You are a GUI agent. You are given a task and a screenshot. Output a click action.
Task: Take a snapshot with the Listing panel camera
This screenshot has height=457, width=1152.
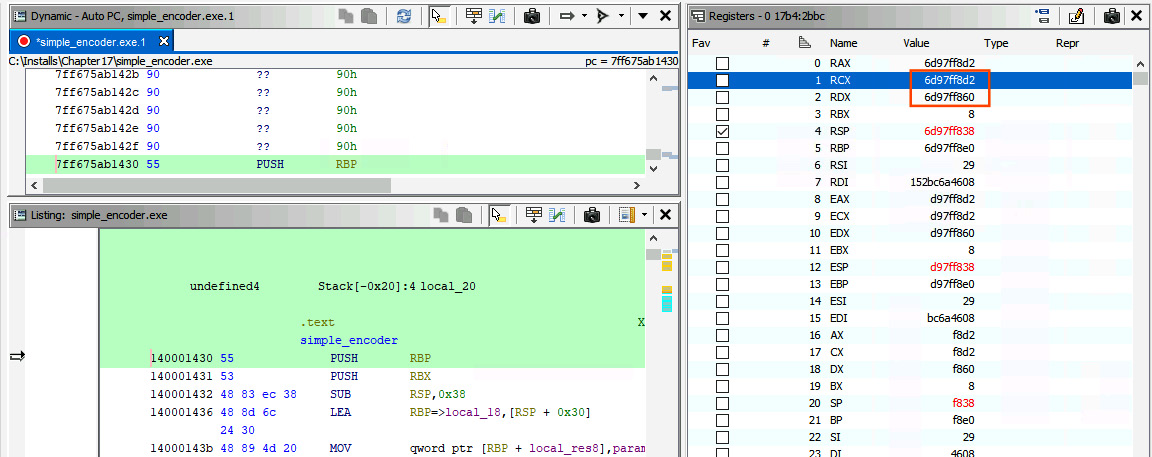point(592,215)
